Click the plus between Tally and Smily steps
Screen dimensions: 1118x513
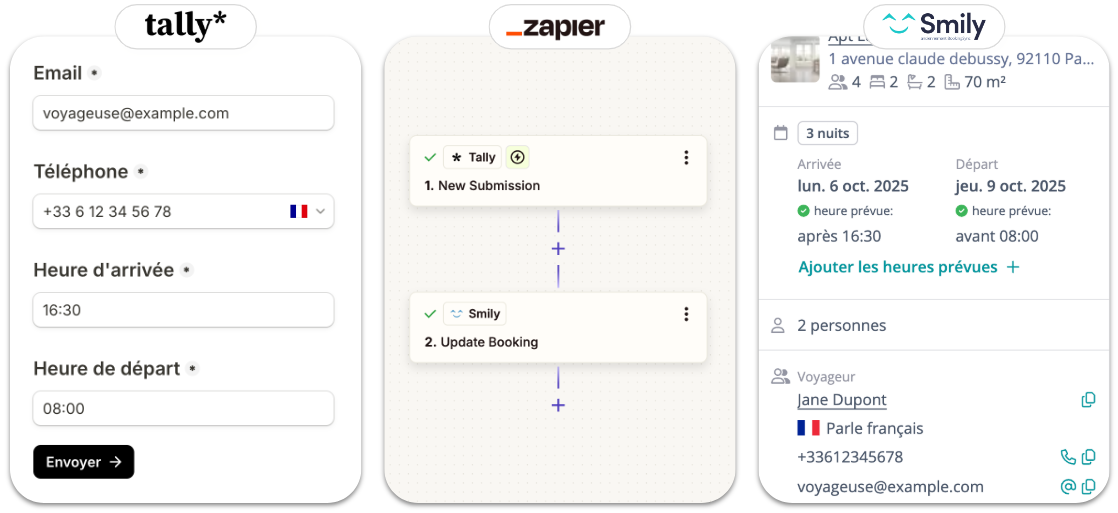[558, 248]
